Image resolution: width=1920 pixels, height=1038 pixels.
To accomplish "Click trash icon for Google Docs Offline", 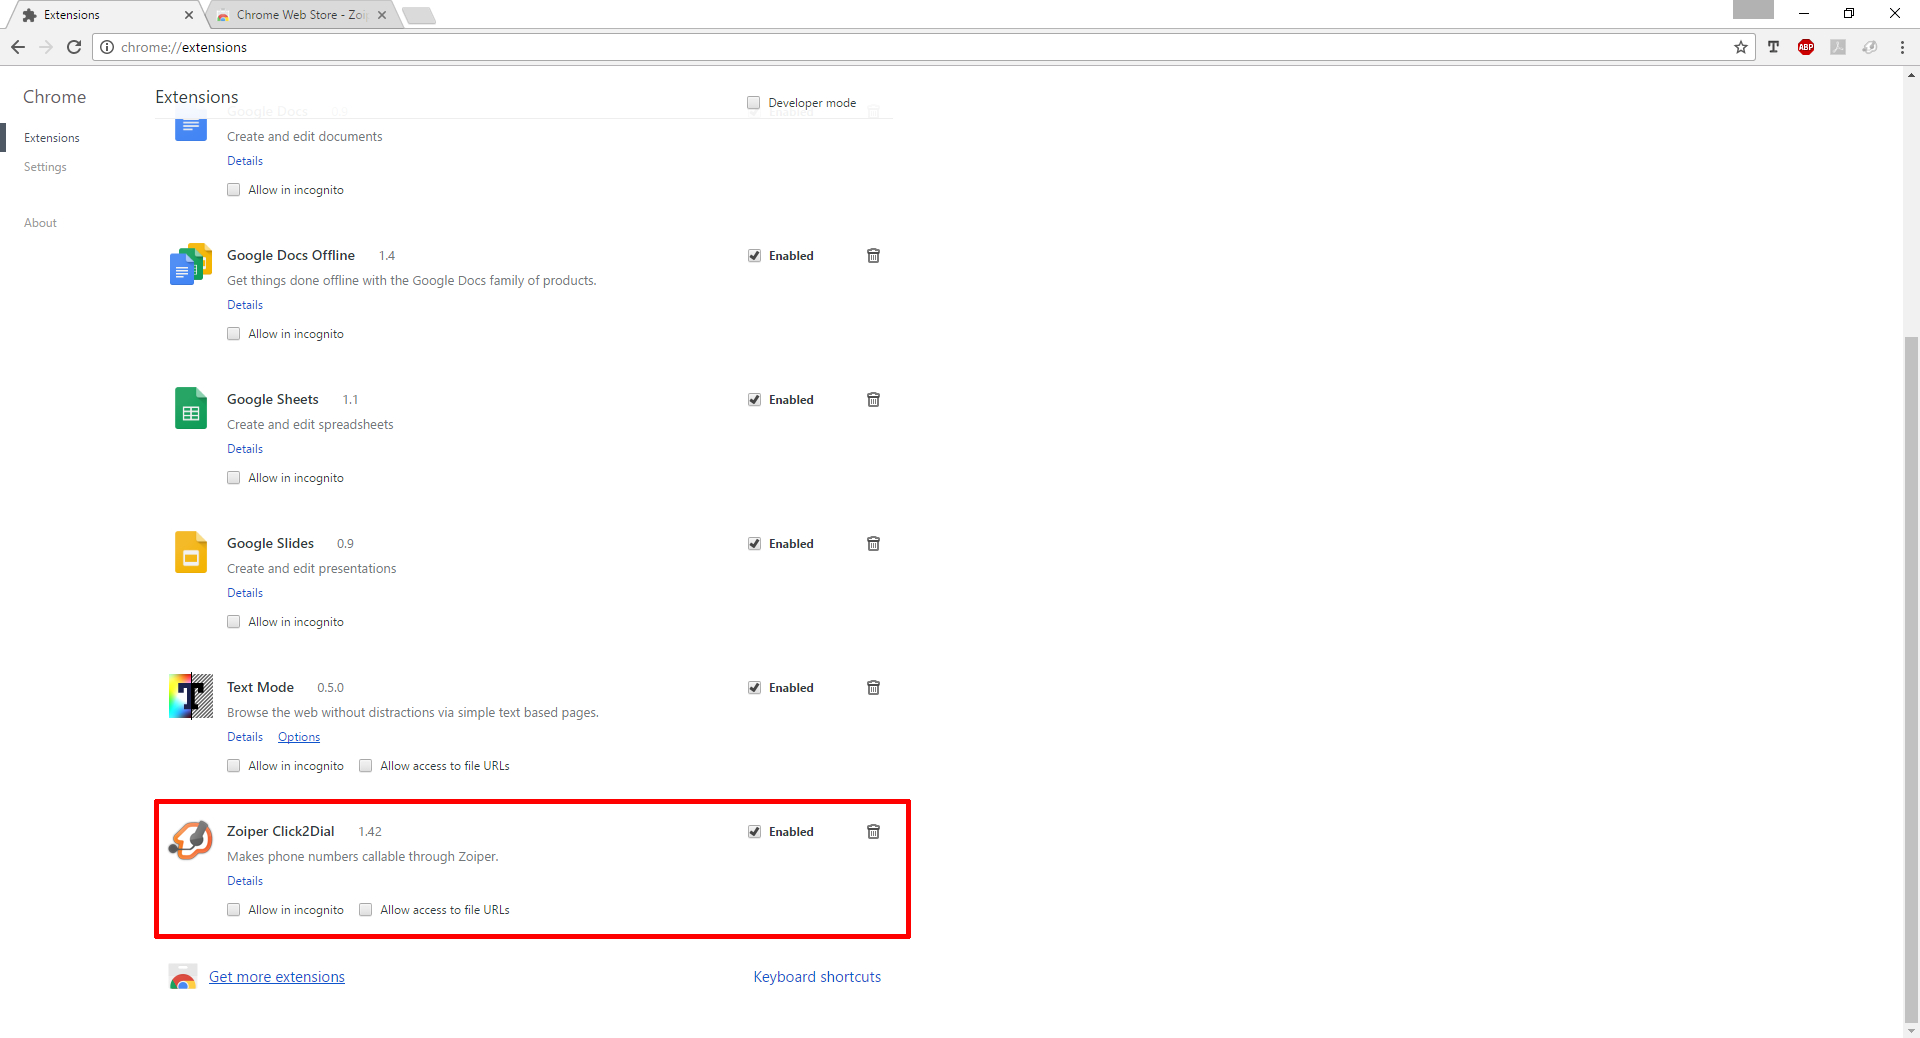I will pyautogui.click(x=873, y=256).
